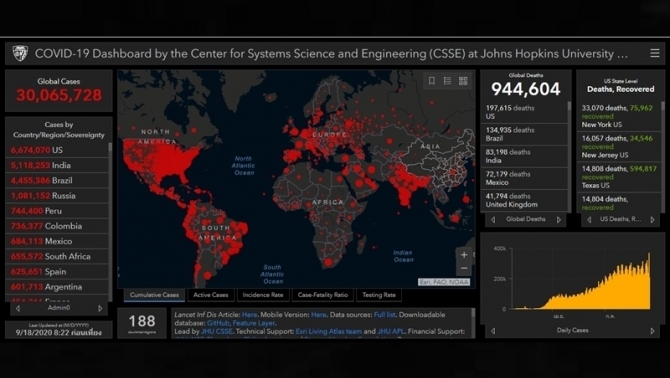
Task: Click right arrow beside Daily Cases chart
Action: coord(652,331)
